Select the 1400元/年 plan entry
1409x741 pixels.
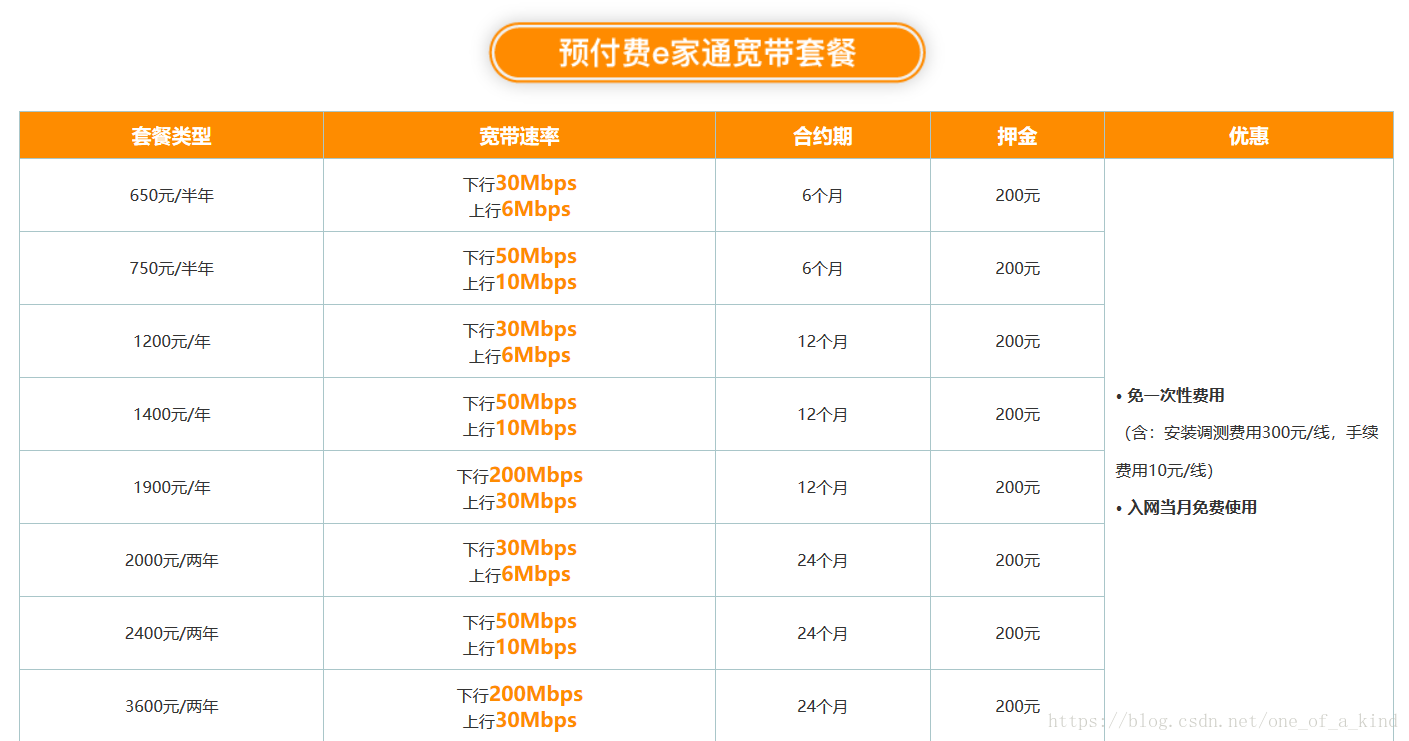pos(170,414)
